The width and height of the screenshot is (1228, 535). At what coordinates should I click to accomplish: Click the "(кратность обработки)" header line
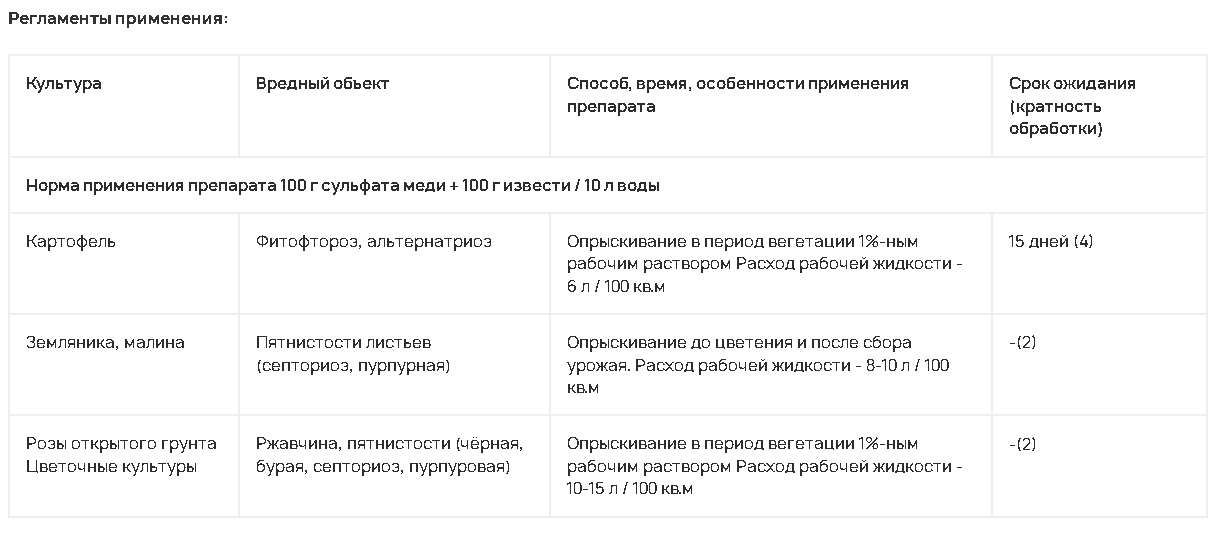pyautogui.click(x=1056, y=118)
